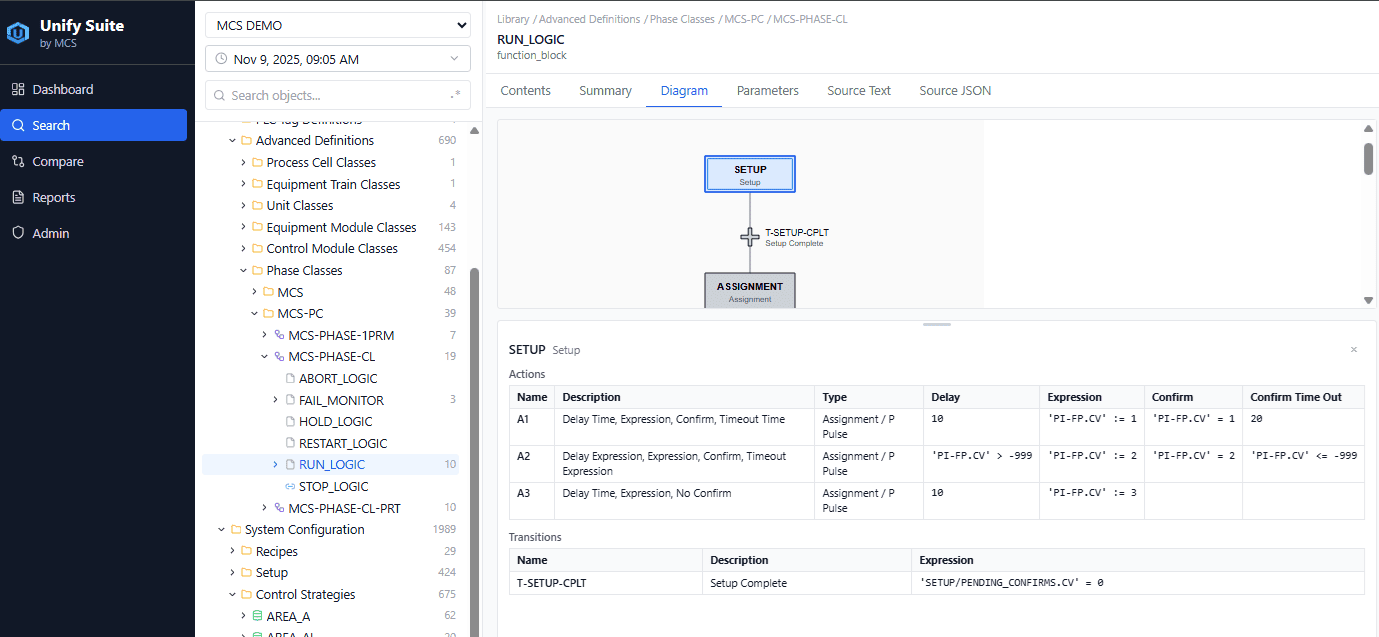The width and height of the screenshot is (1379, 637).
Task: Open the date and time picker dropdown
Action: 337,59
